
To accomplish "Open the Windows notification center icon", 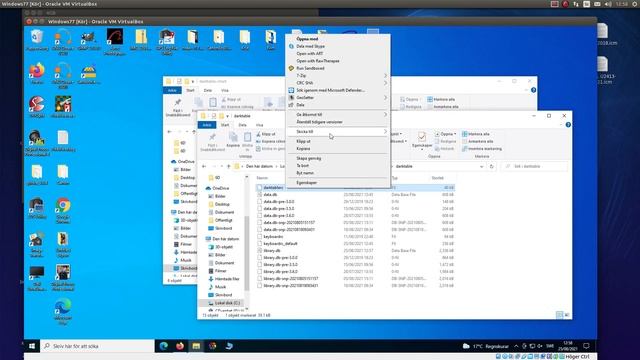I will coord(587,346).
